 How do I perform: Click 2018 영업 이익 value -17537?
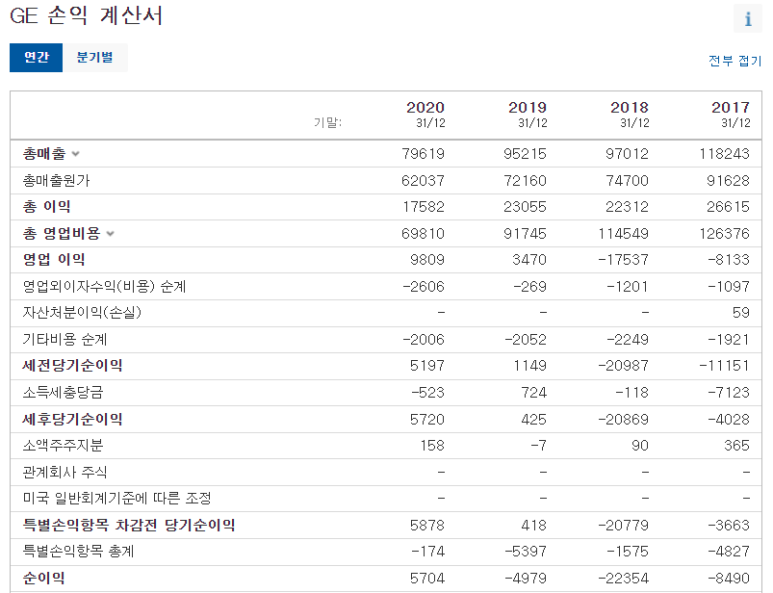(x=624, y=259)
